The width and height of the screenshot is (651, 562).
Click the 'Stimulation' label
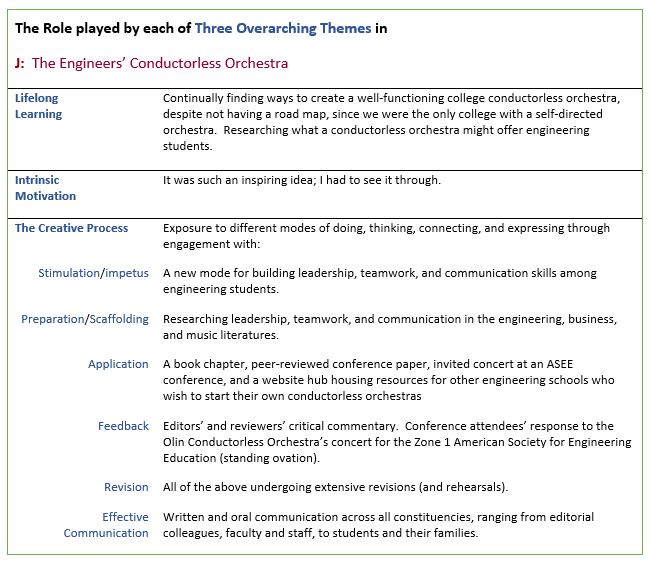click(69, 273)
